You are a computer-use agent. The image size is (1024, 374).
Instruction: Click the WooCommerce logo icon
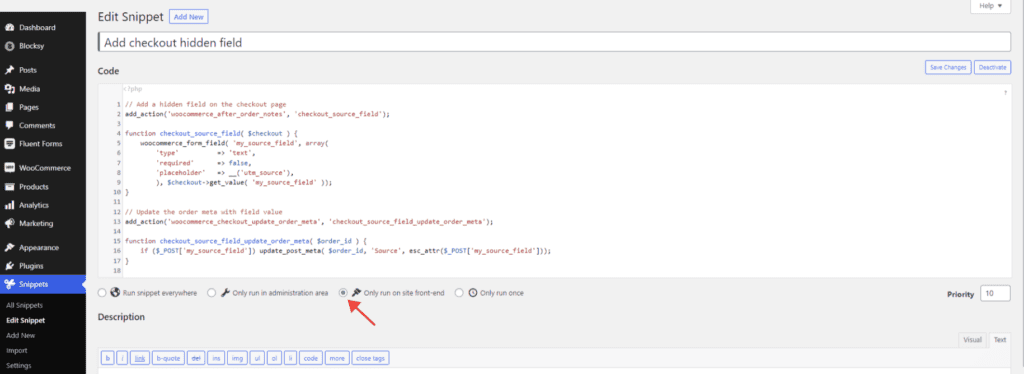tap(10, 168)
